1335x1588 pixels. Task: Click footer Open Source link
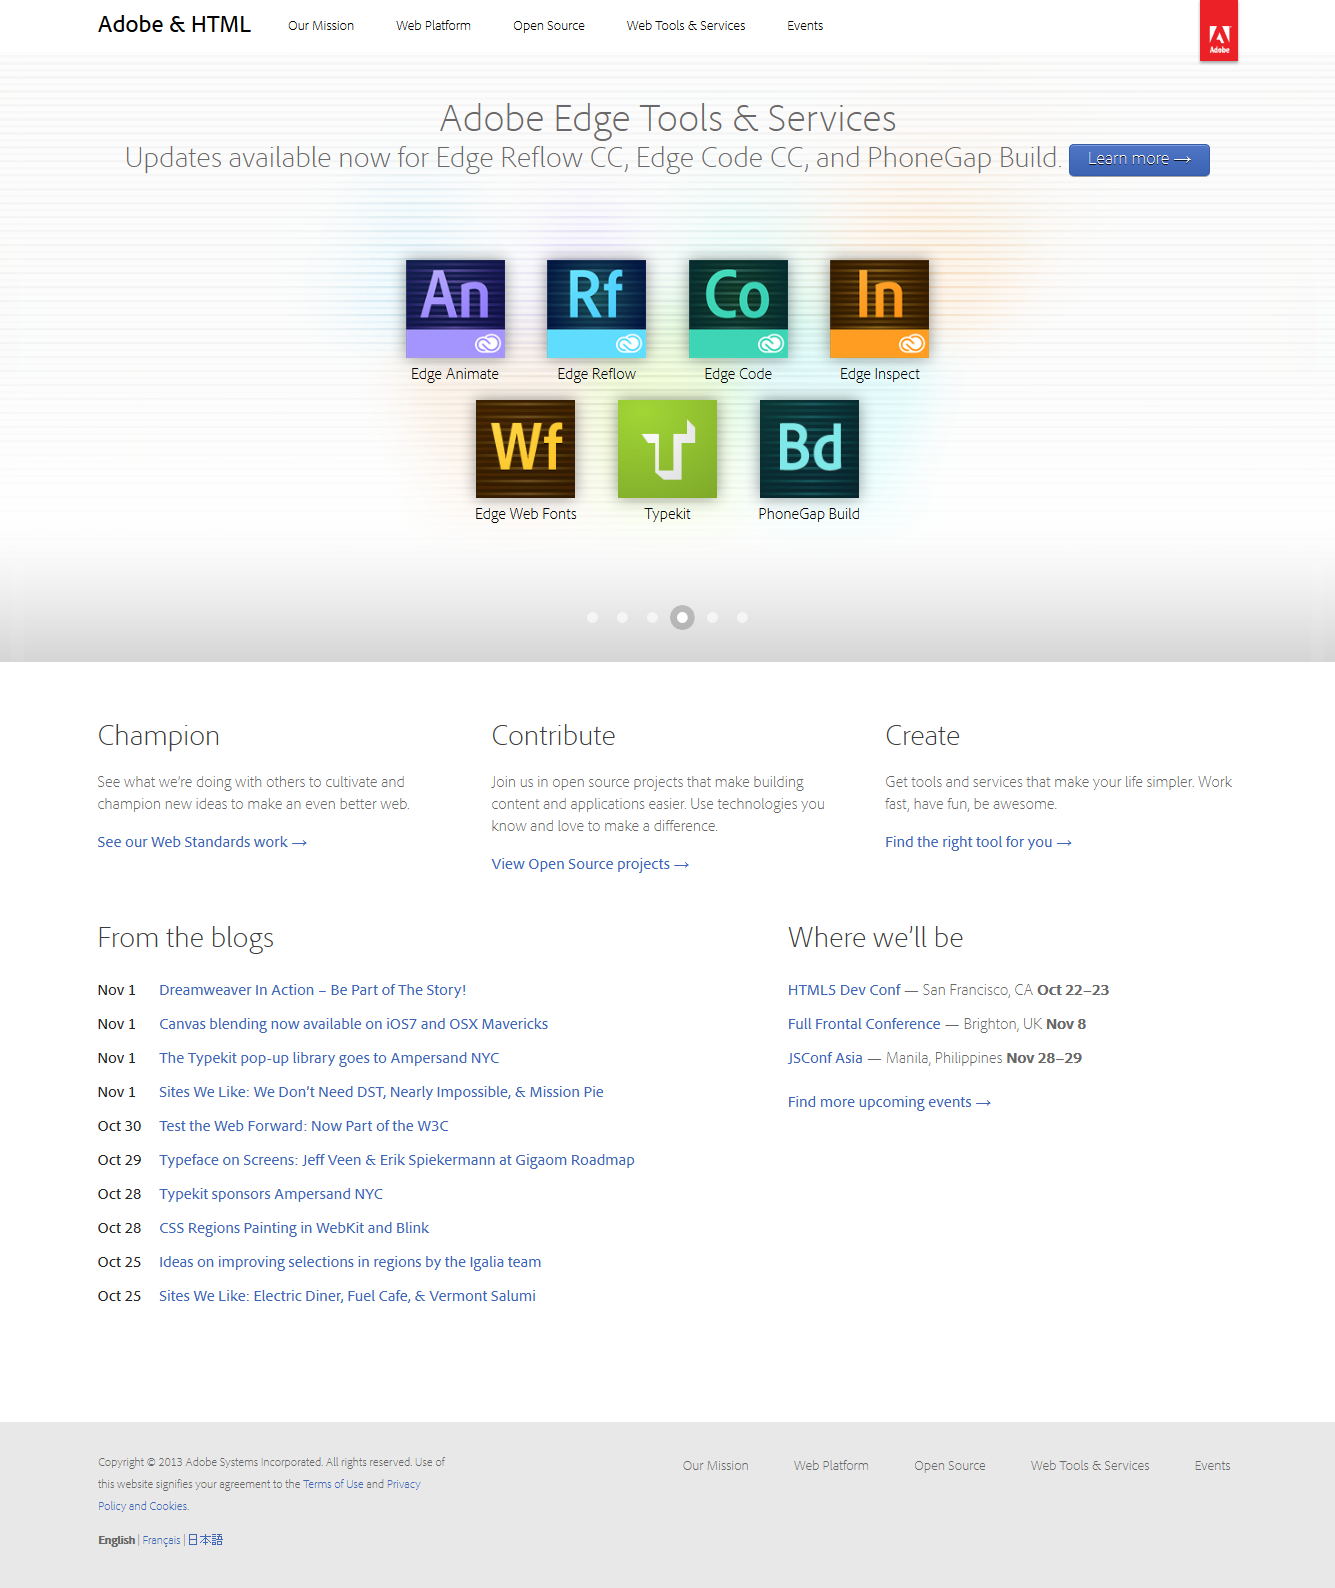(950, 1466)
